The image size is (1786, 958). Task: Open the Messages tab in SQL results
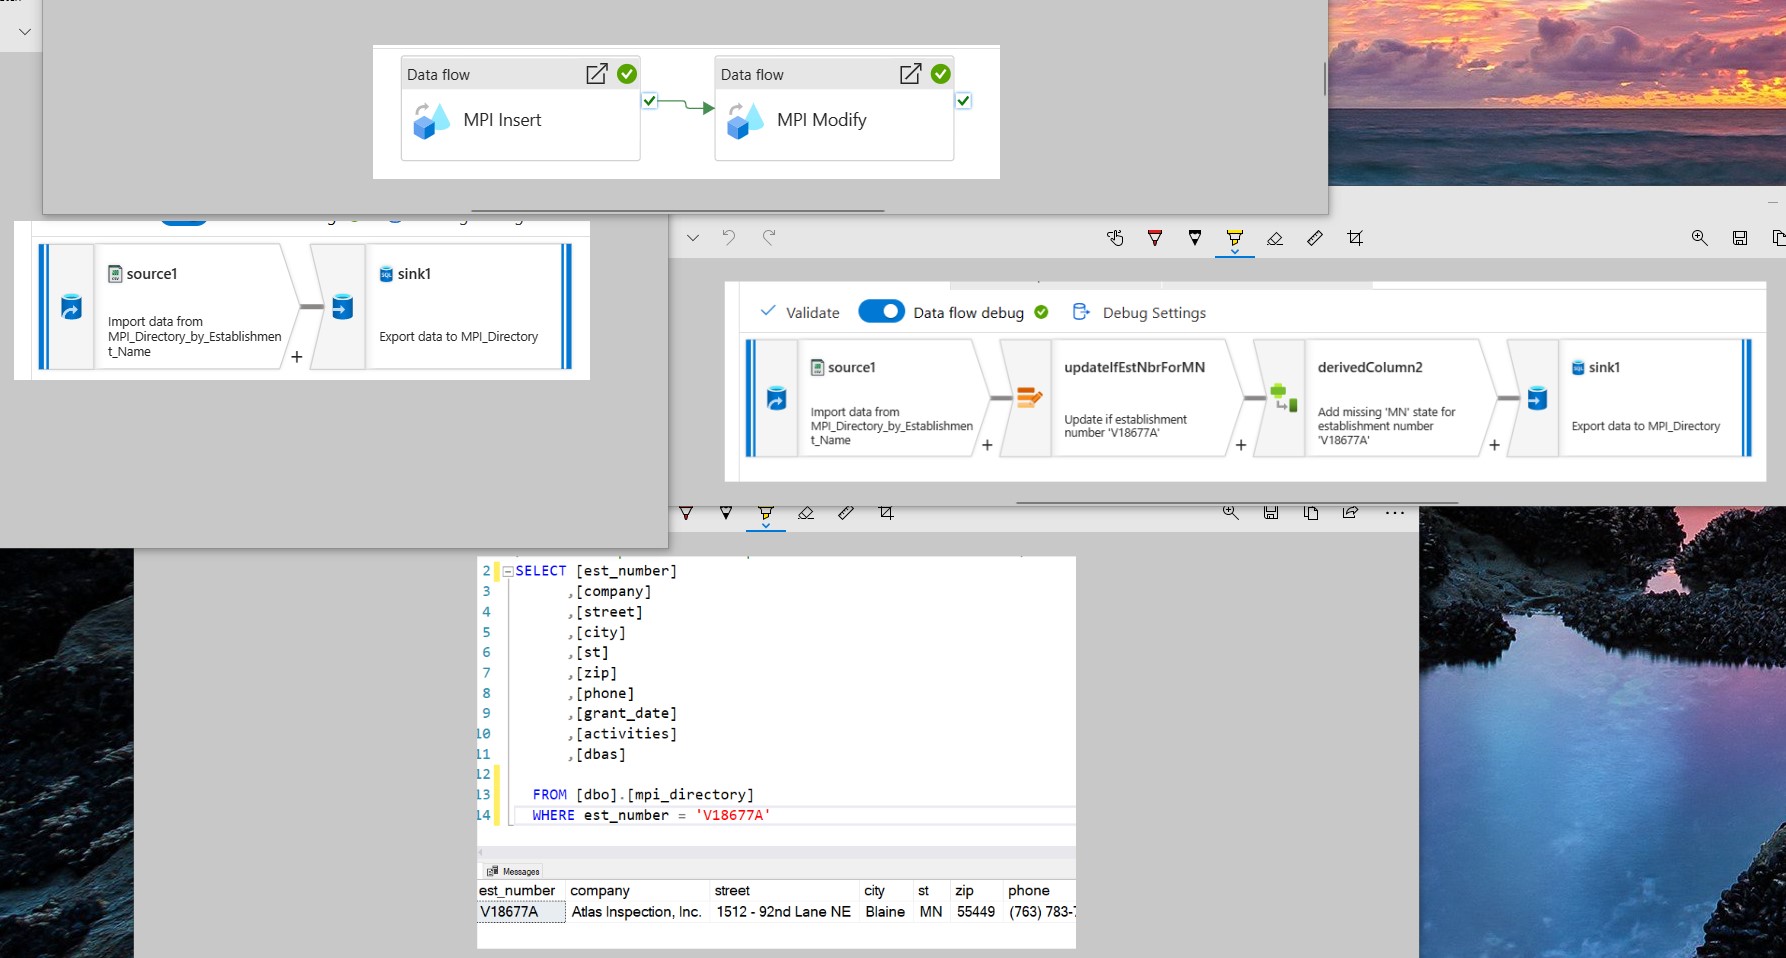[x=513, y=871]
